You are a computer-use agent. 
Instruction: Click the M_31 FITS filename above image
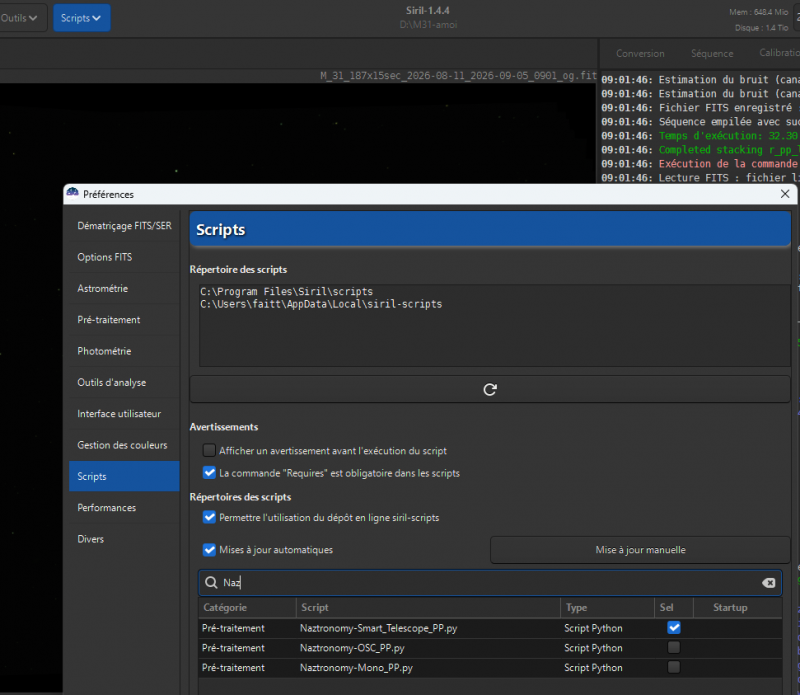click(x=458, y=76)
